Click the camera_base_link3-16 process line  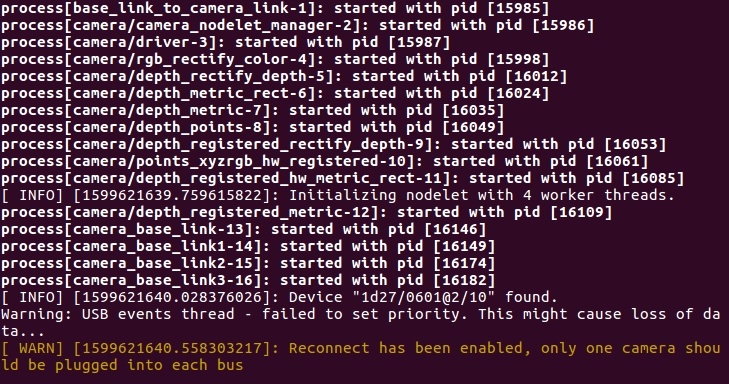[248, 280]
